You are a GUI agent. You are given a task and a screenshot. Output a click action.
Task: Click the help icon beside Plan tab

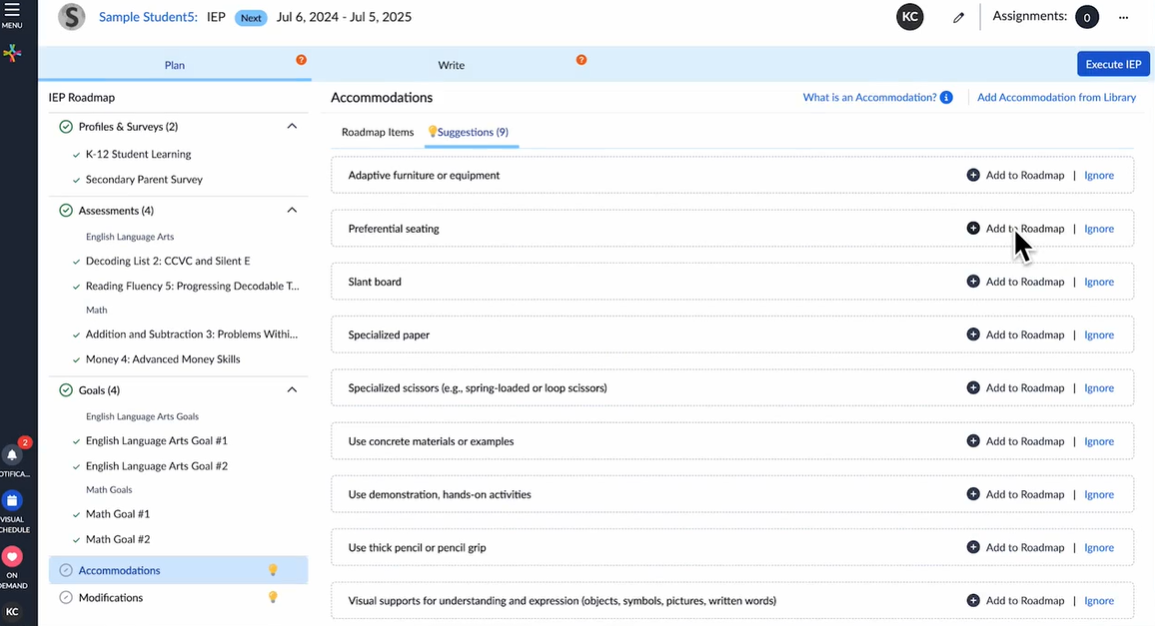click(x=301, y=60)
